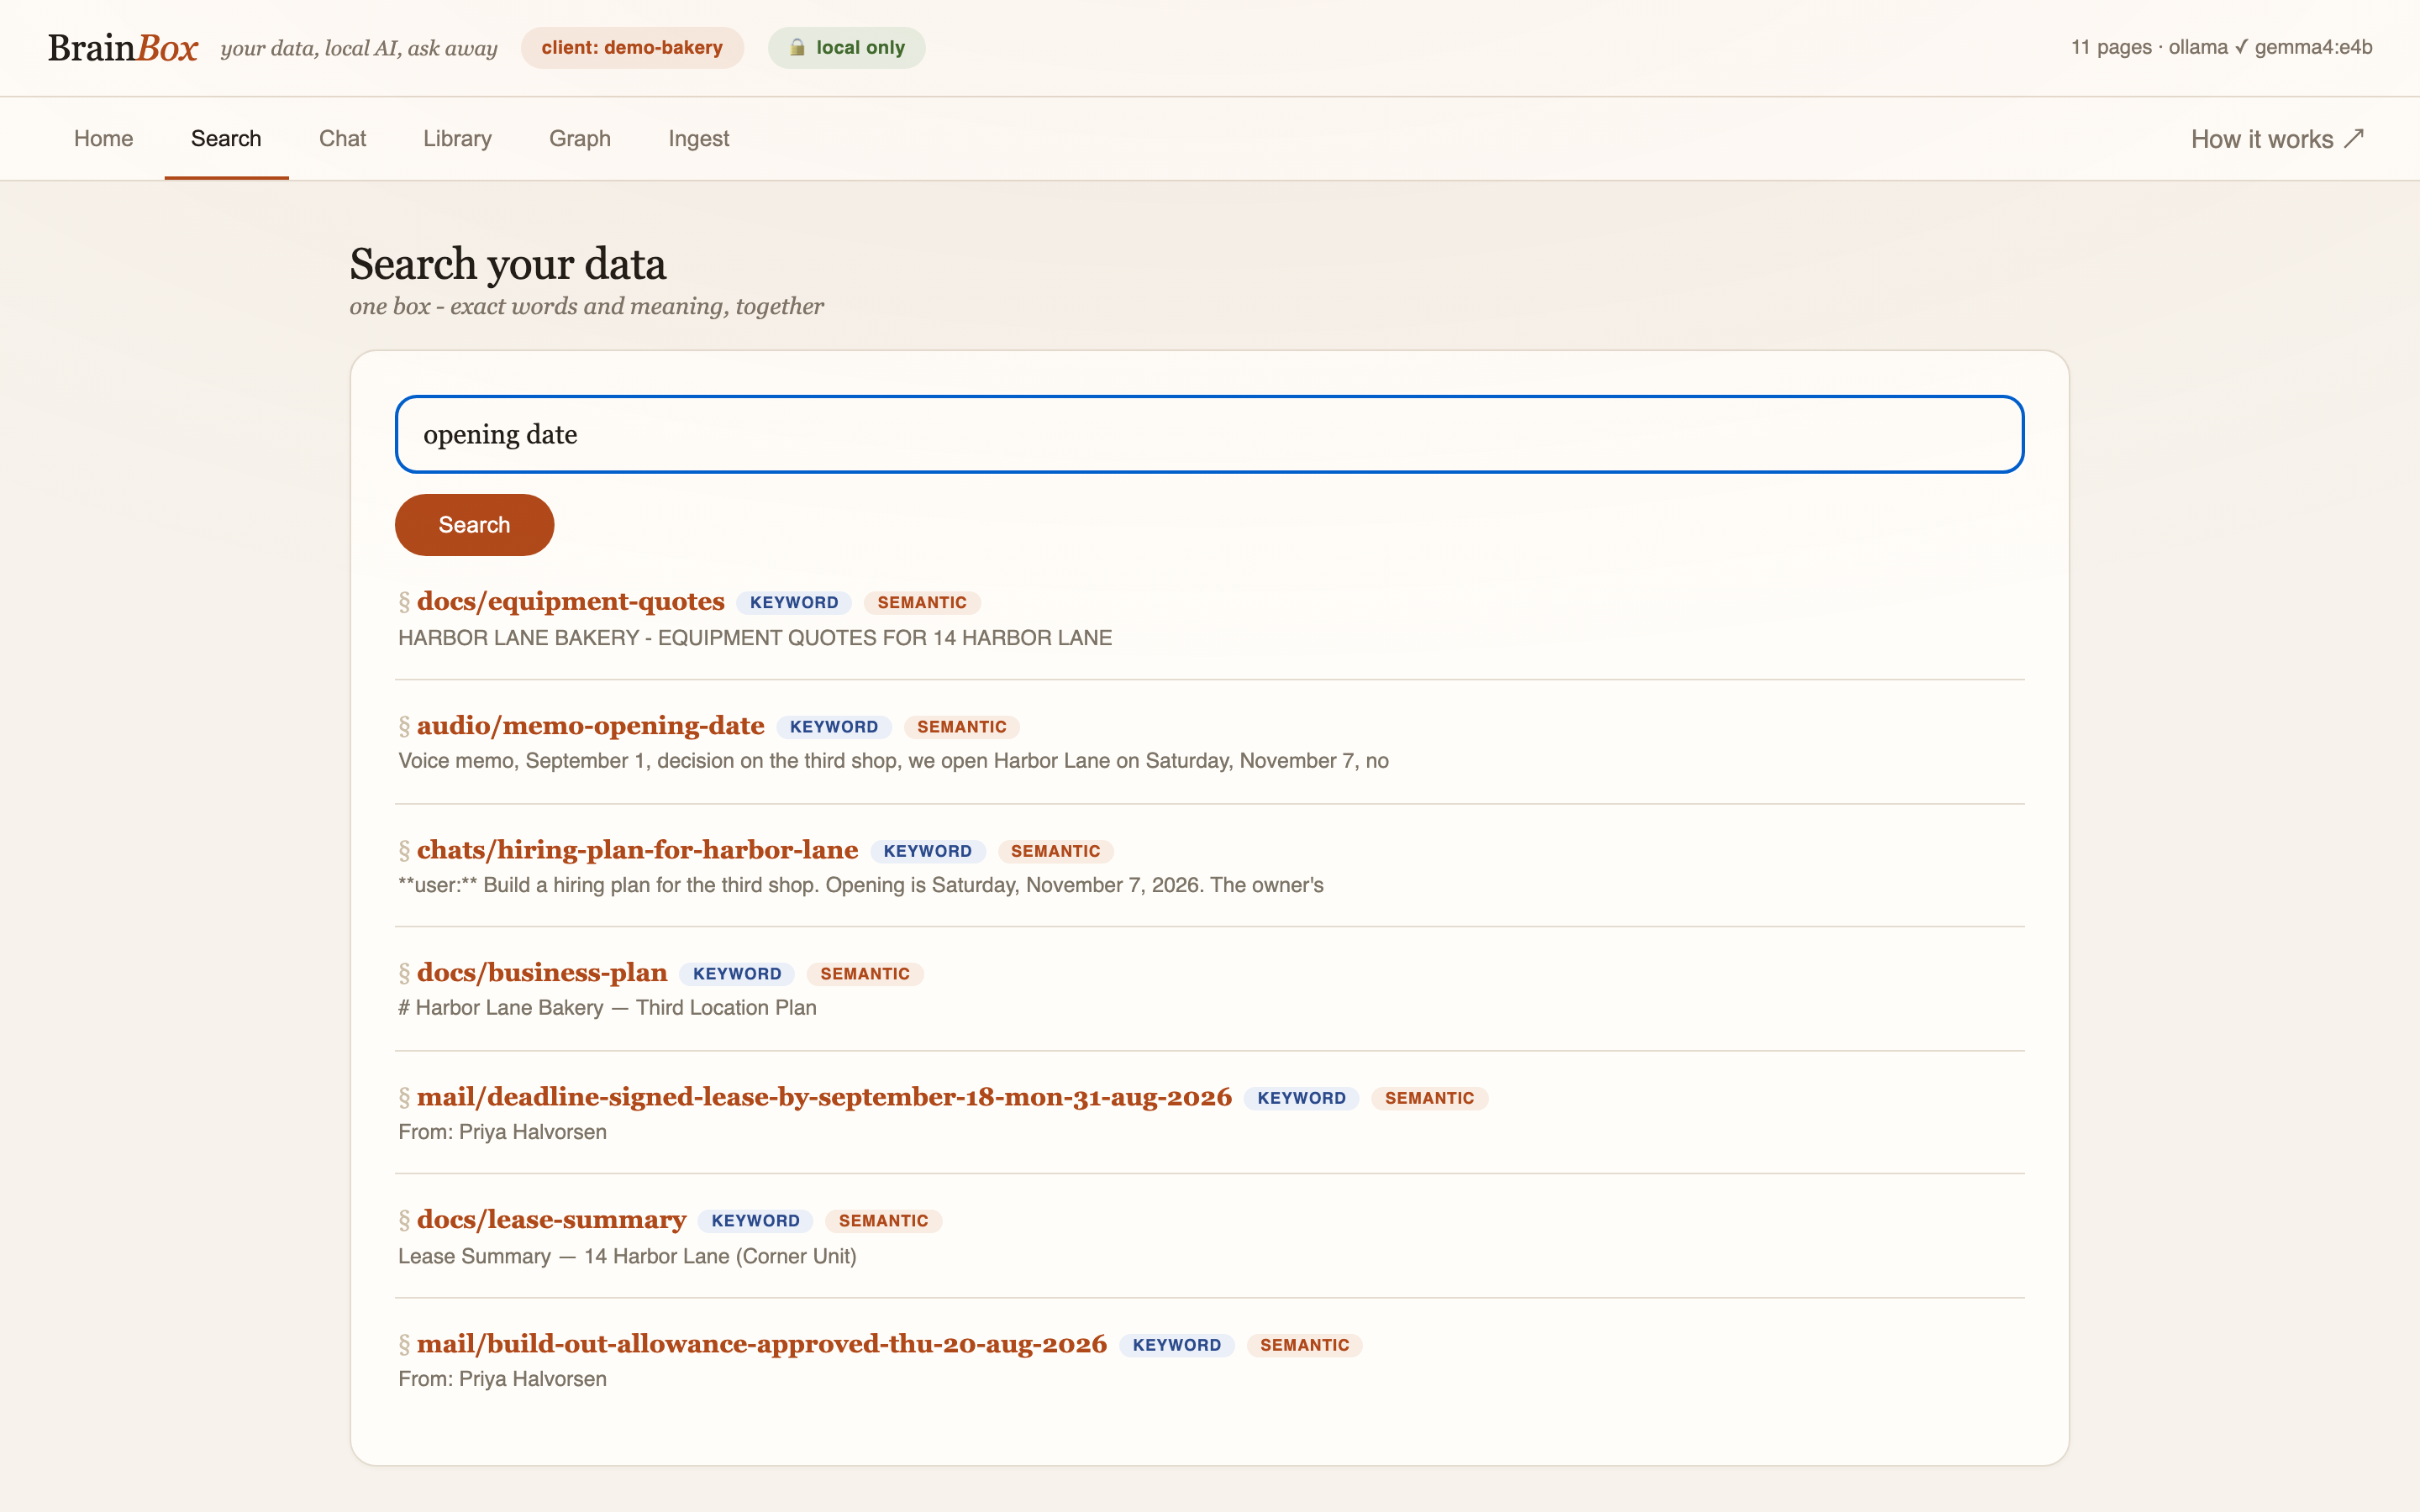This screenshot has width=2420, height=1512.
Task: Click the lock icon in local only badge
Action: point(797,47)
